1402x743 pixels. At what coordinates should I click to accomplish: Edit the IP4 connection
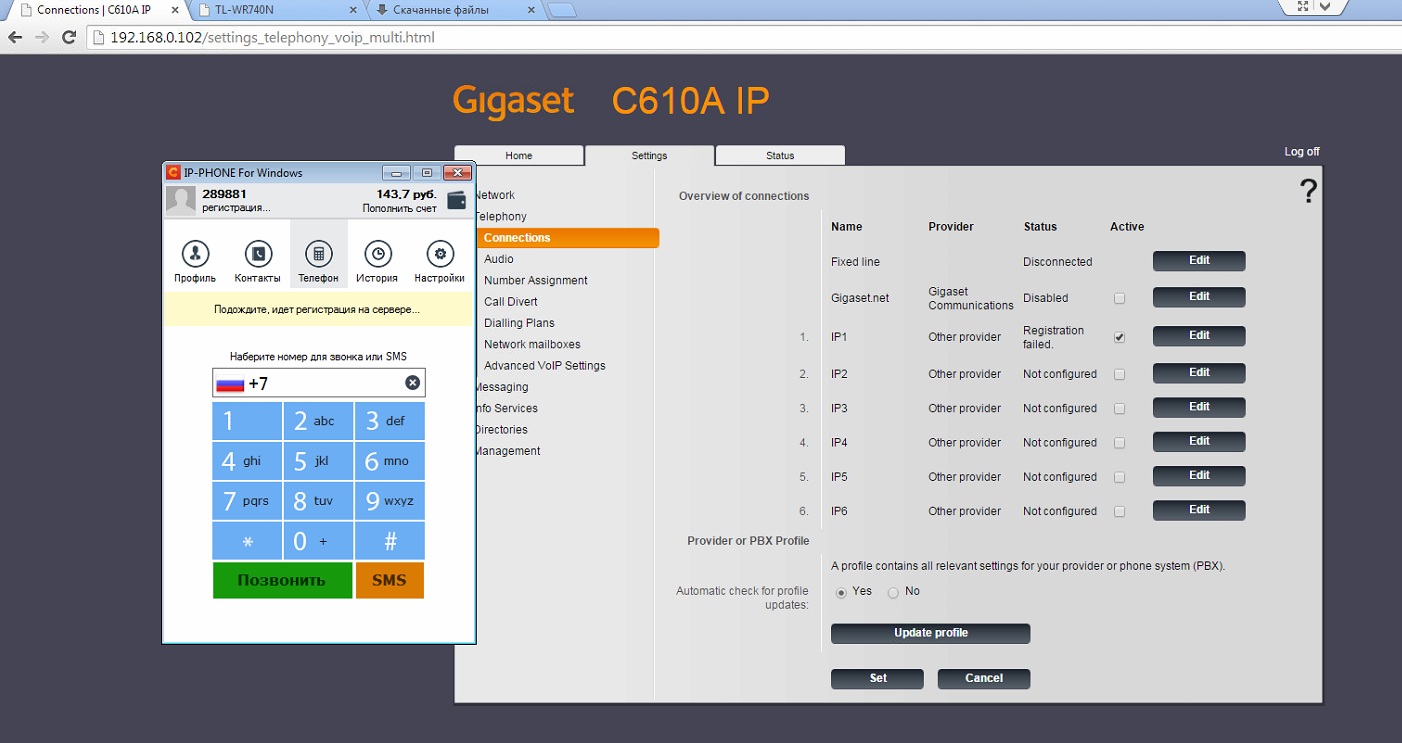pyautogui.click(x=1199, y=442)
